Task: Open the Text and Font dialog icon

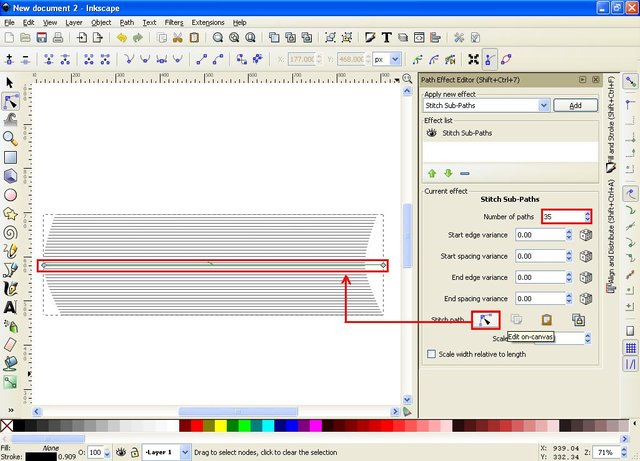Action: (x=386, y=38)
